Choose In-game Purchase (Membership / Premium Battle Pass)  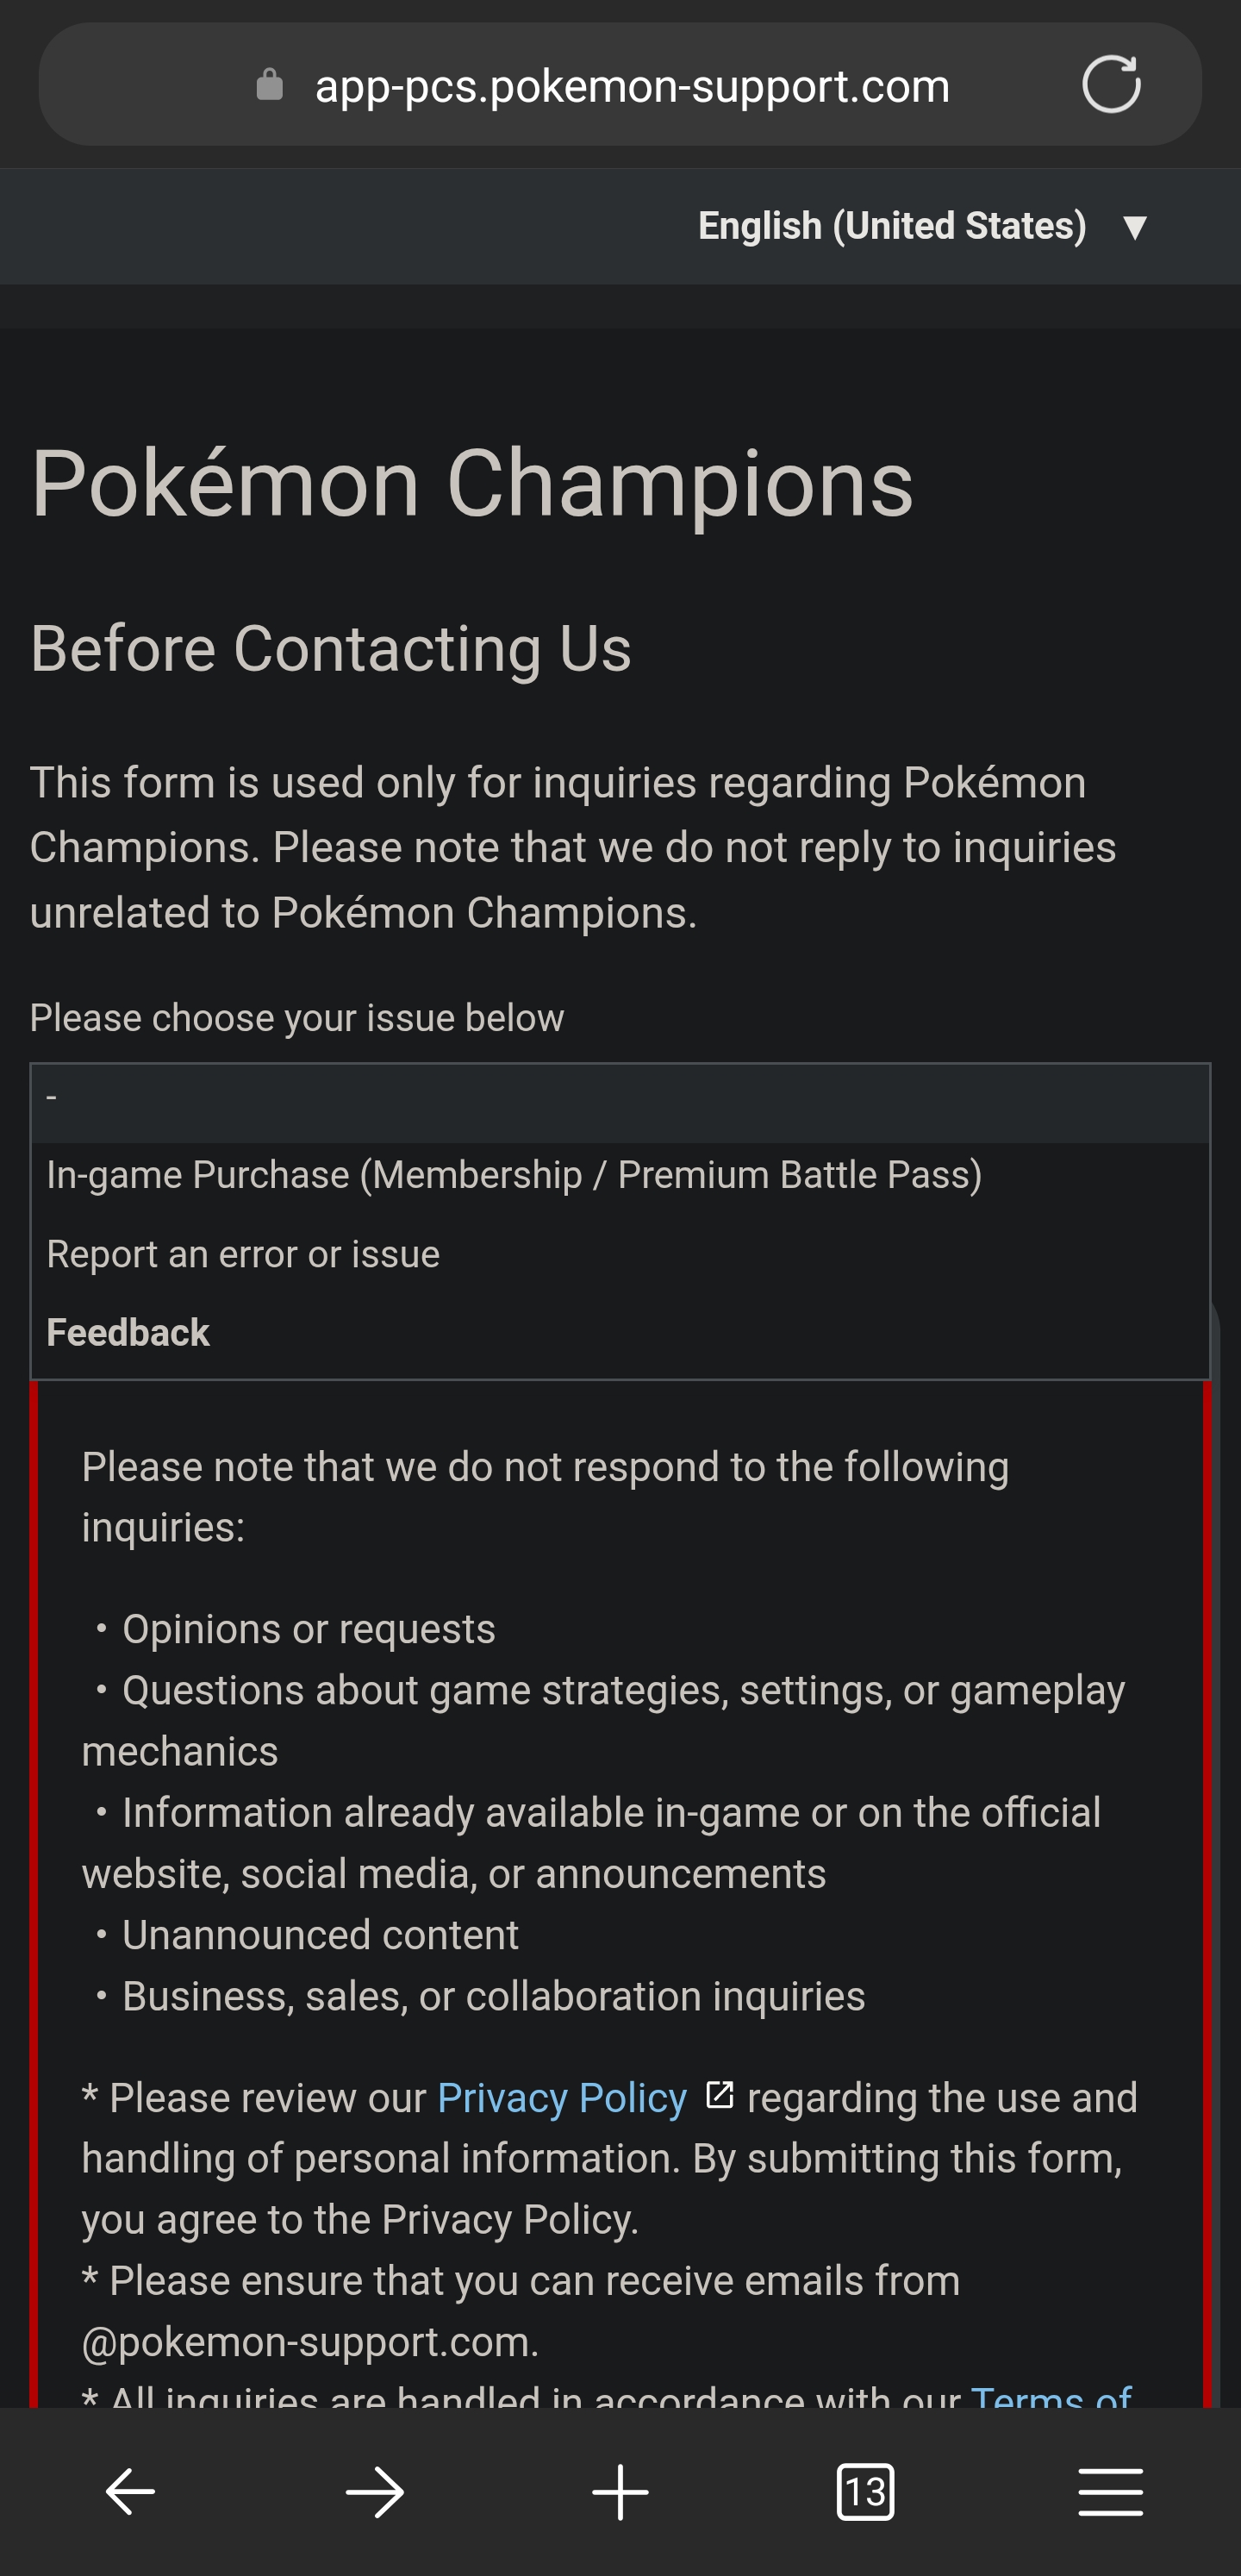coord(514,1175)
